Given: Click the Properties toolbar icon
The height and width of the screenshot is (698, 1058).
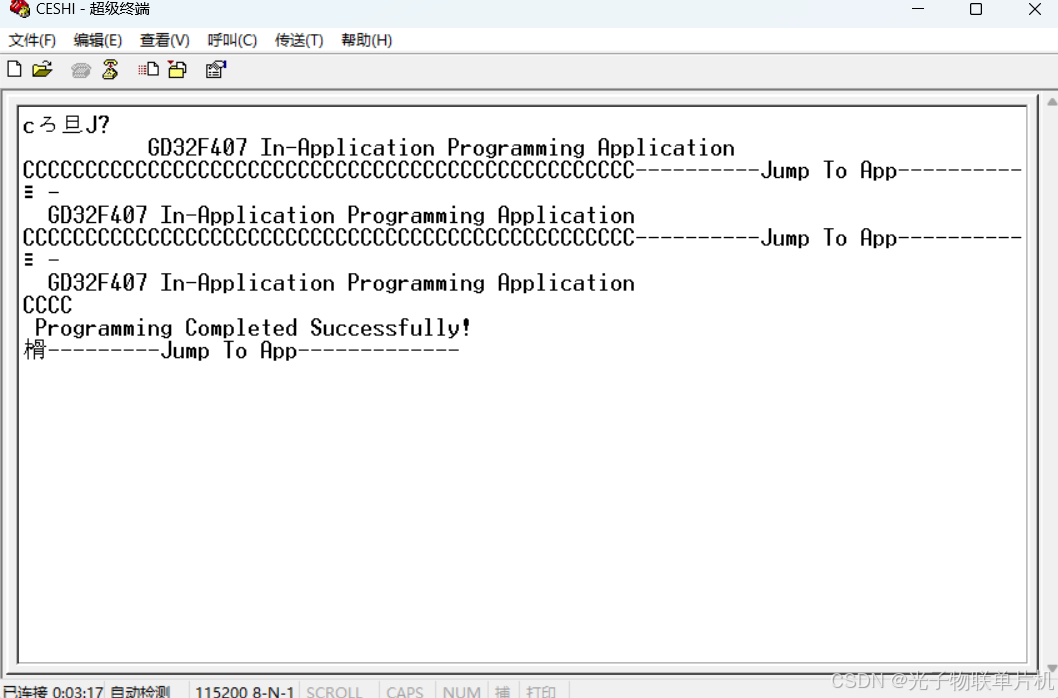Looking at the screenshot, I should click(x=216, y=69).
